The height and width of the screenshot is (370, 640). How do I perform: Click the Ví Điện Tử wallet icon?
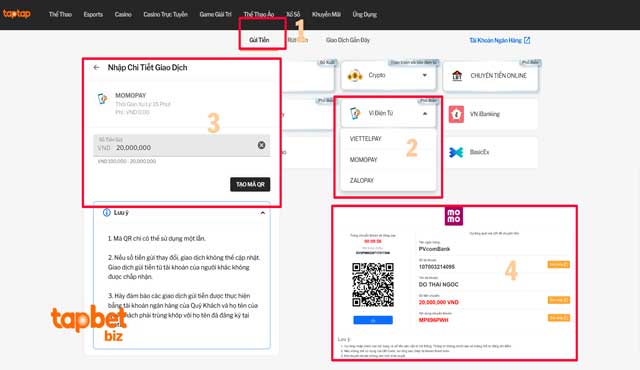[356, 113]
